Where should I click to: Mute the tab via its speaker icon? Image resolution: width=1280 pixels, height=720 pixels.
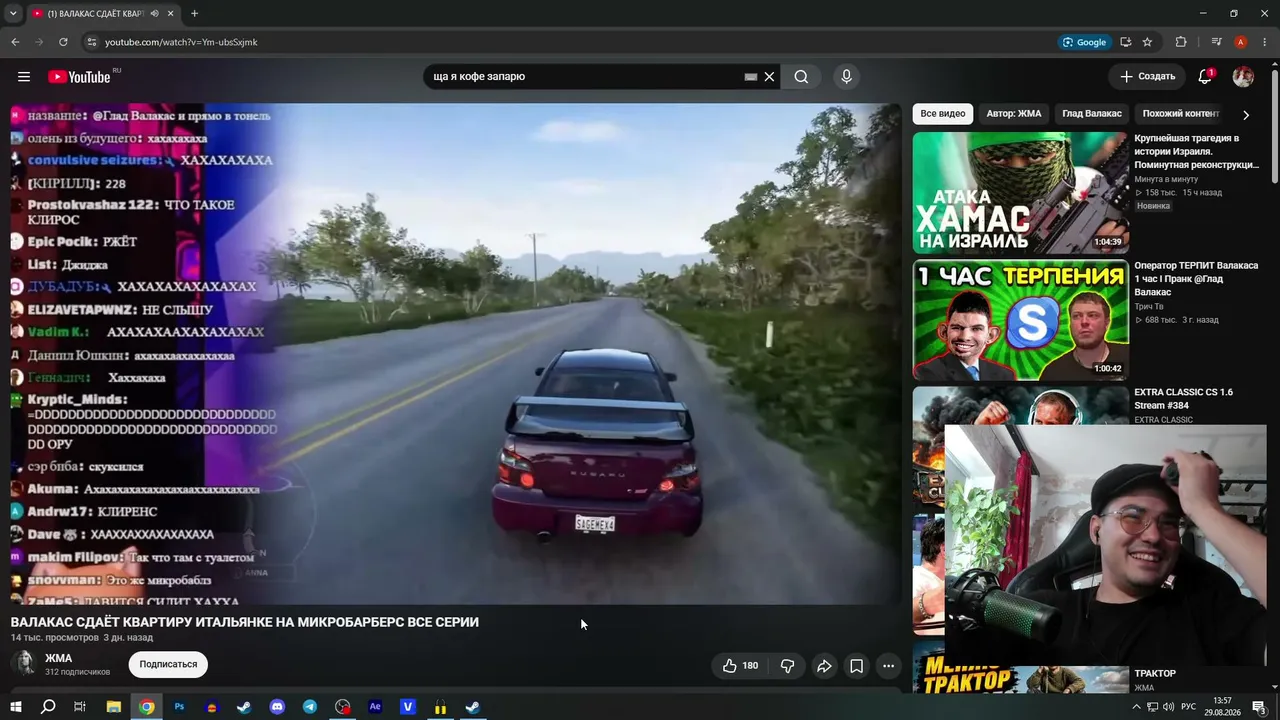coord(154,14)
